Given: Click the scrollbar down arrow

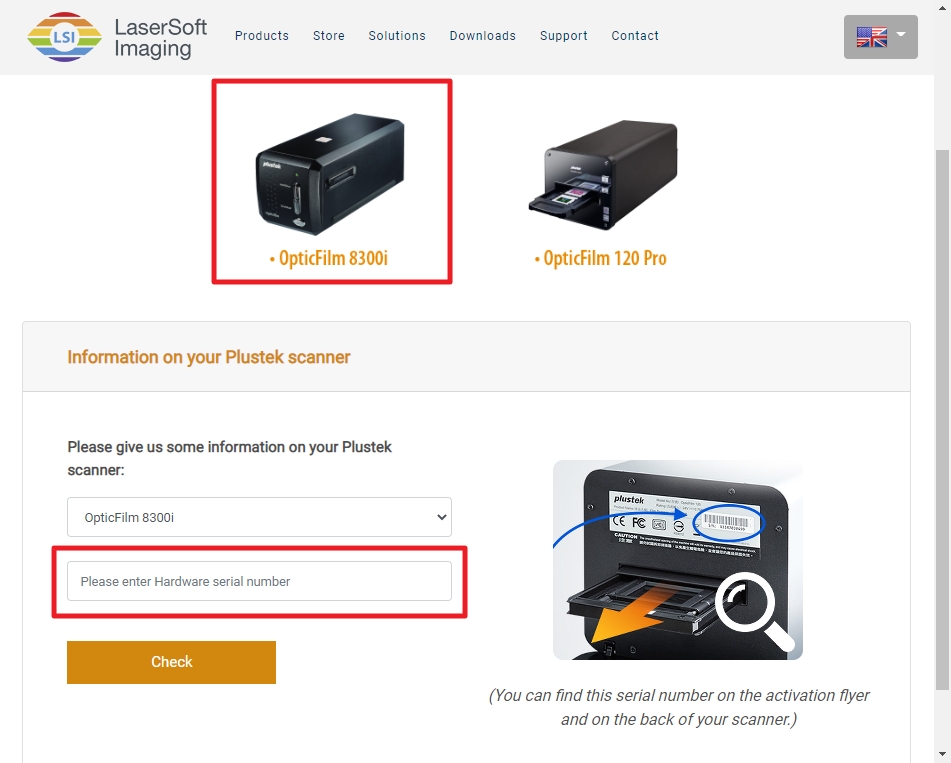Looking at the screenshot, I should point(942,755).
